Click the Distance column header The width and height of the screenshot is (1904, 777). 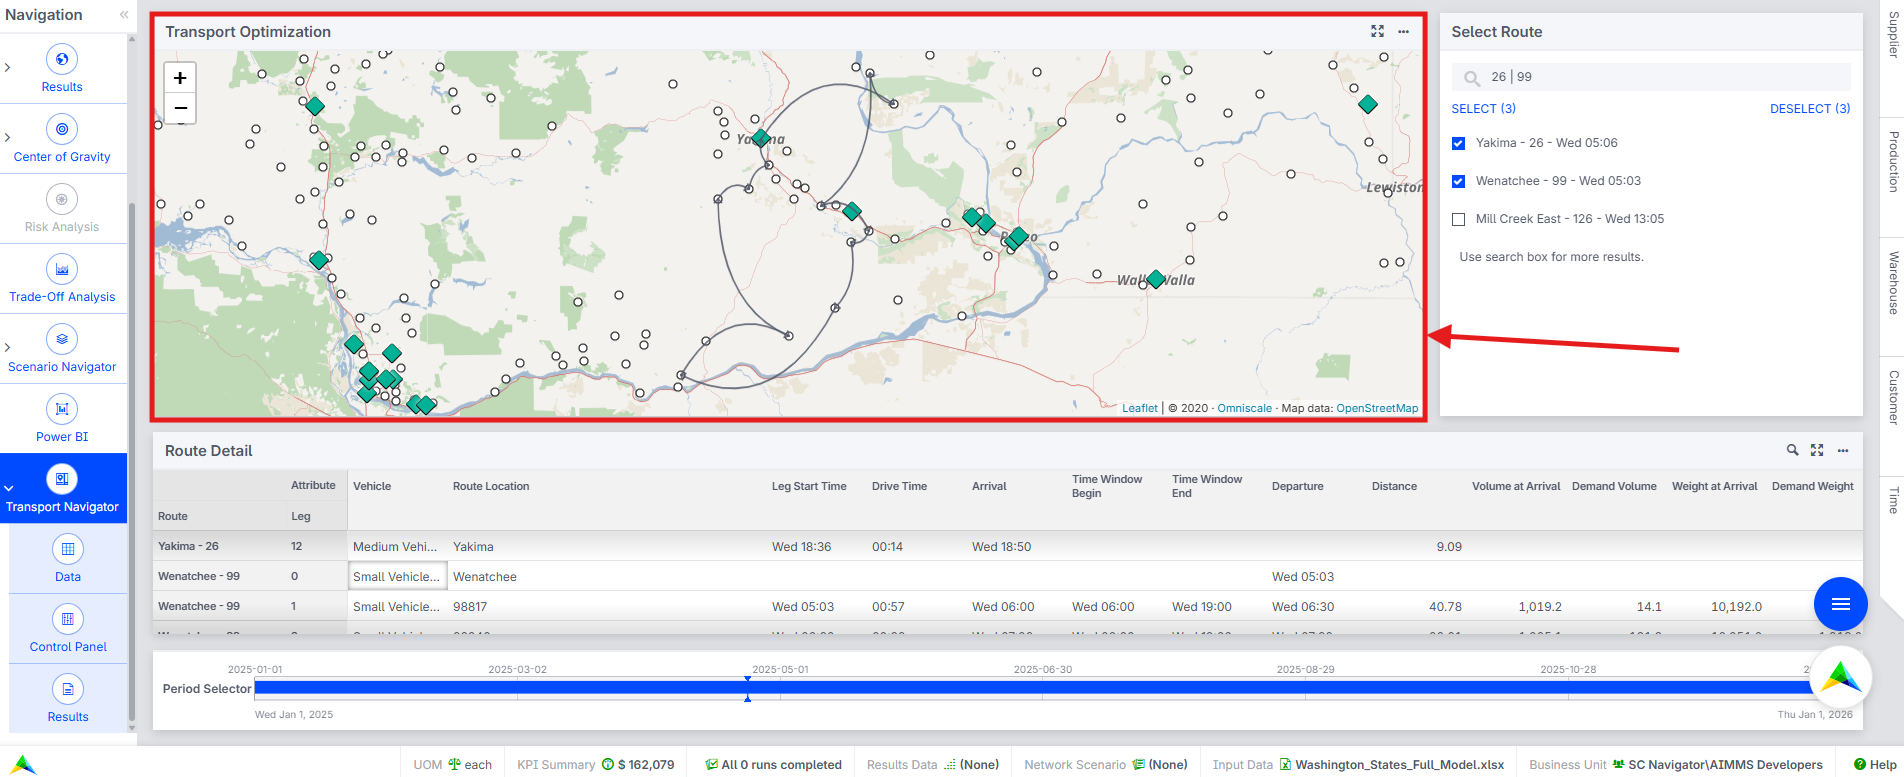[1394, 487]
